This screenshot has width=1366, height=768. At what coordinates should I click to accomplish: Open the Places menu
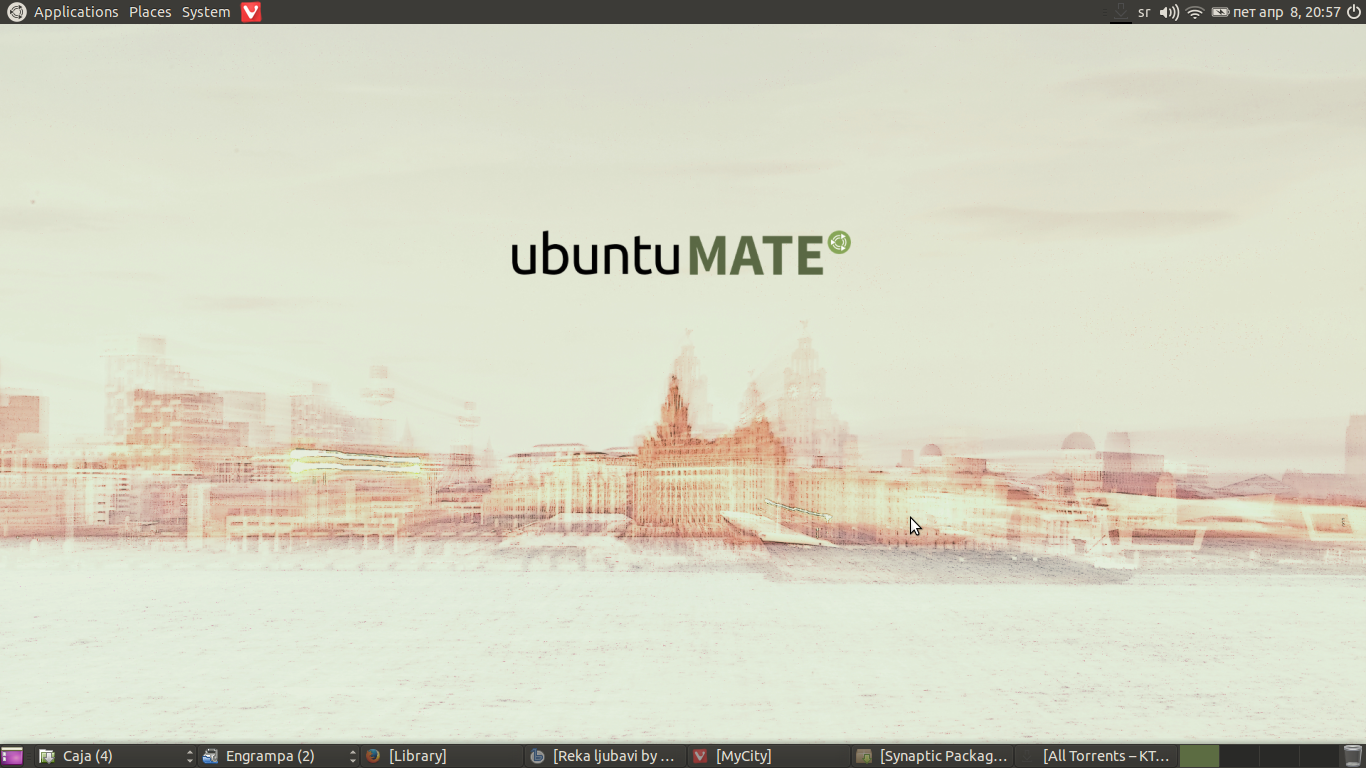[x=150, y=12]
